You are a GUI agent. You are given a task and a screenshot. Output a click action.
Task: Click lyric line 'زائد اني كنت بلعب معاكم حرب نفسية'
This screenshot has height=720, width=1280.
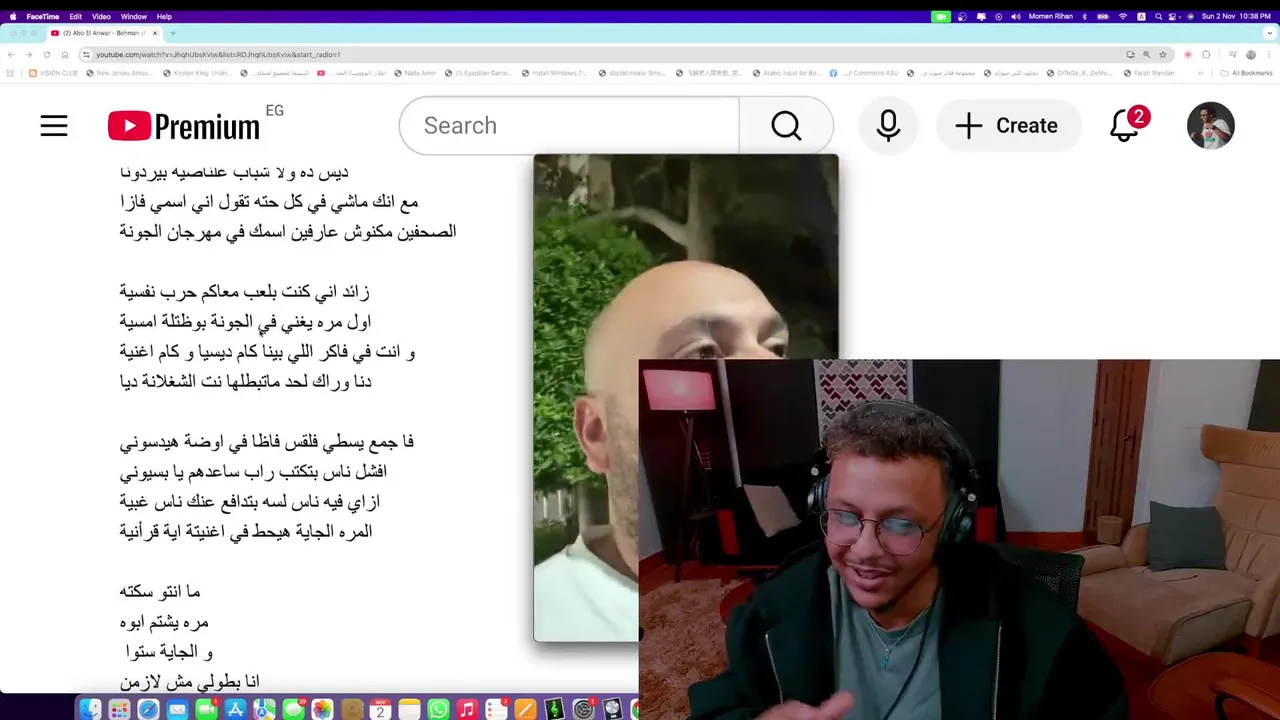244,292
